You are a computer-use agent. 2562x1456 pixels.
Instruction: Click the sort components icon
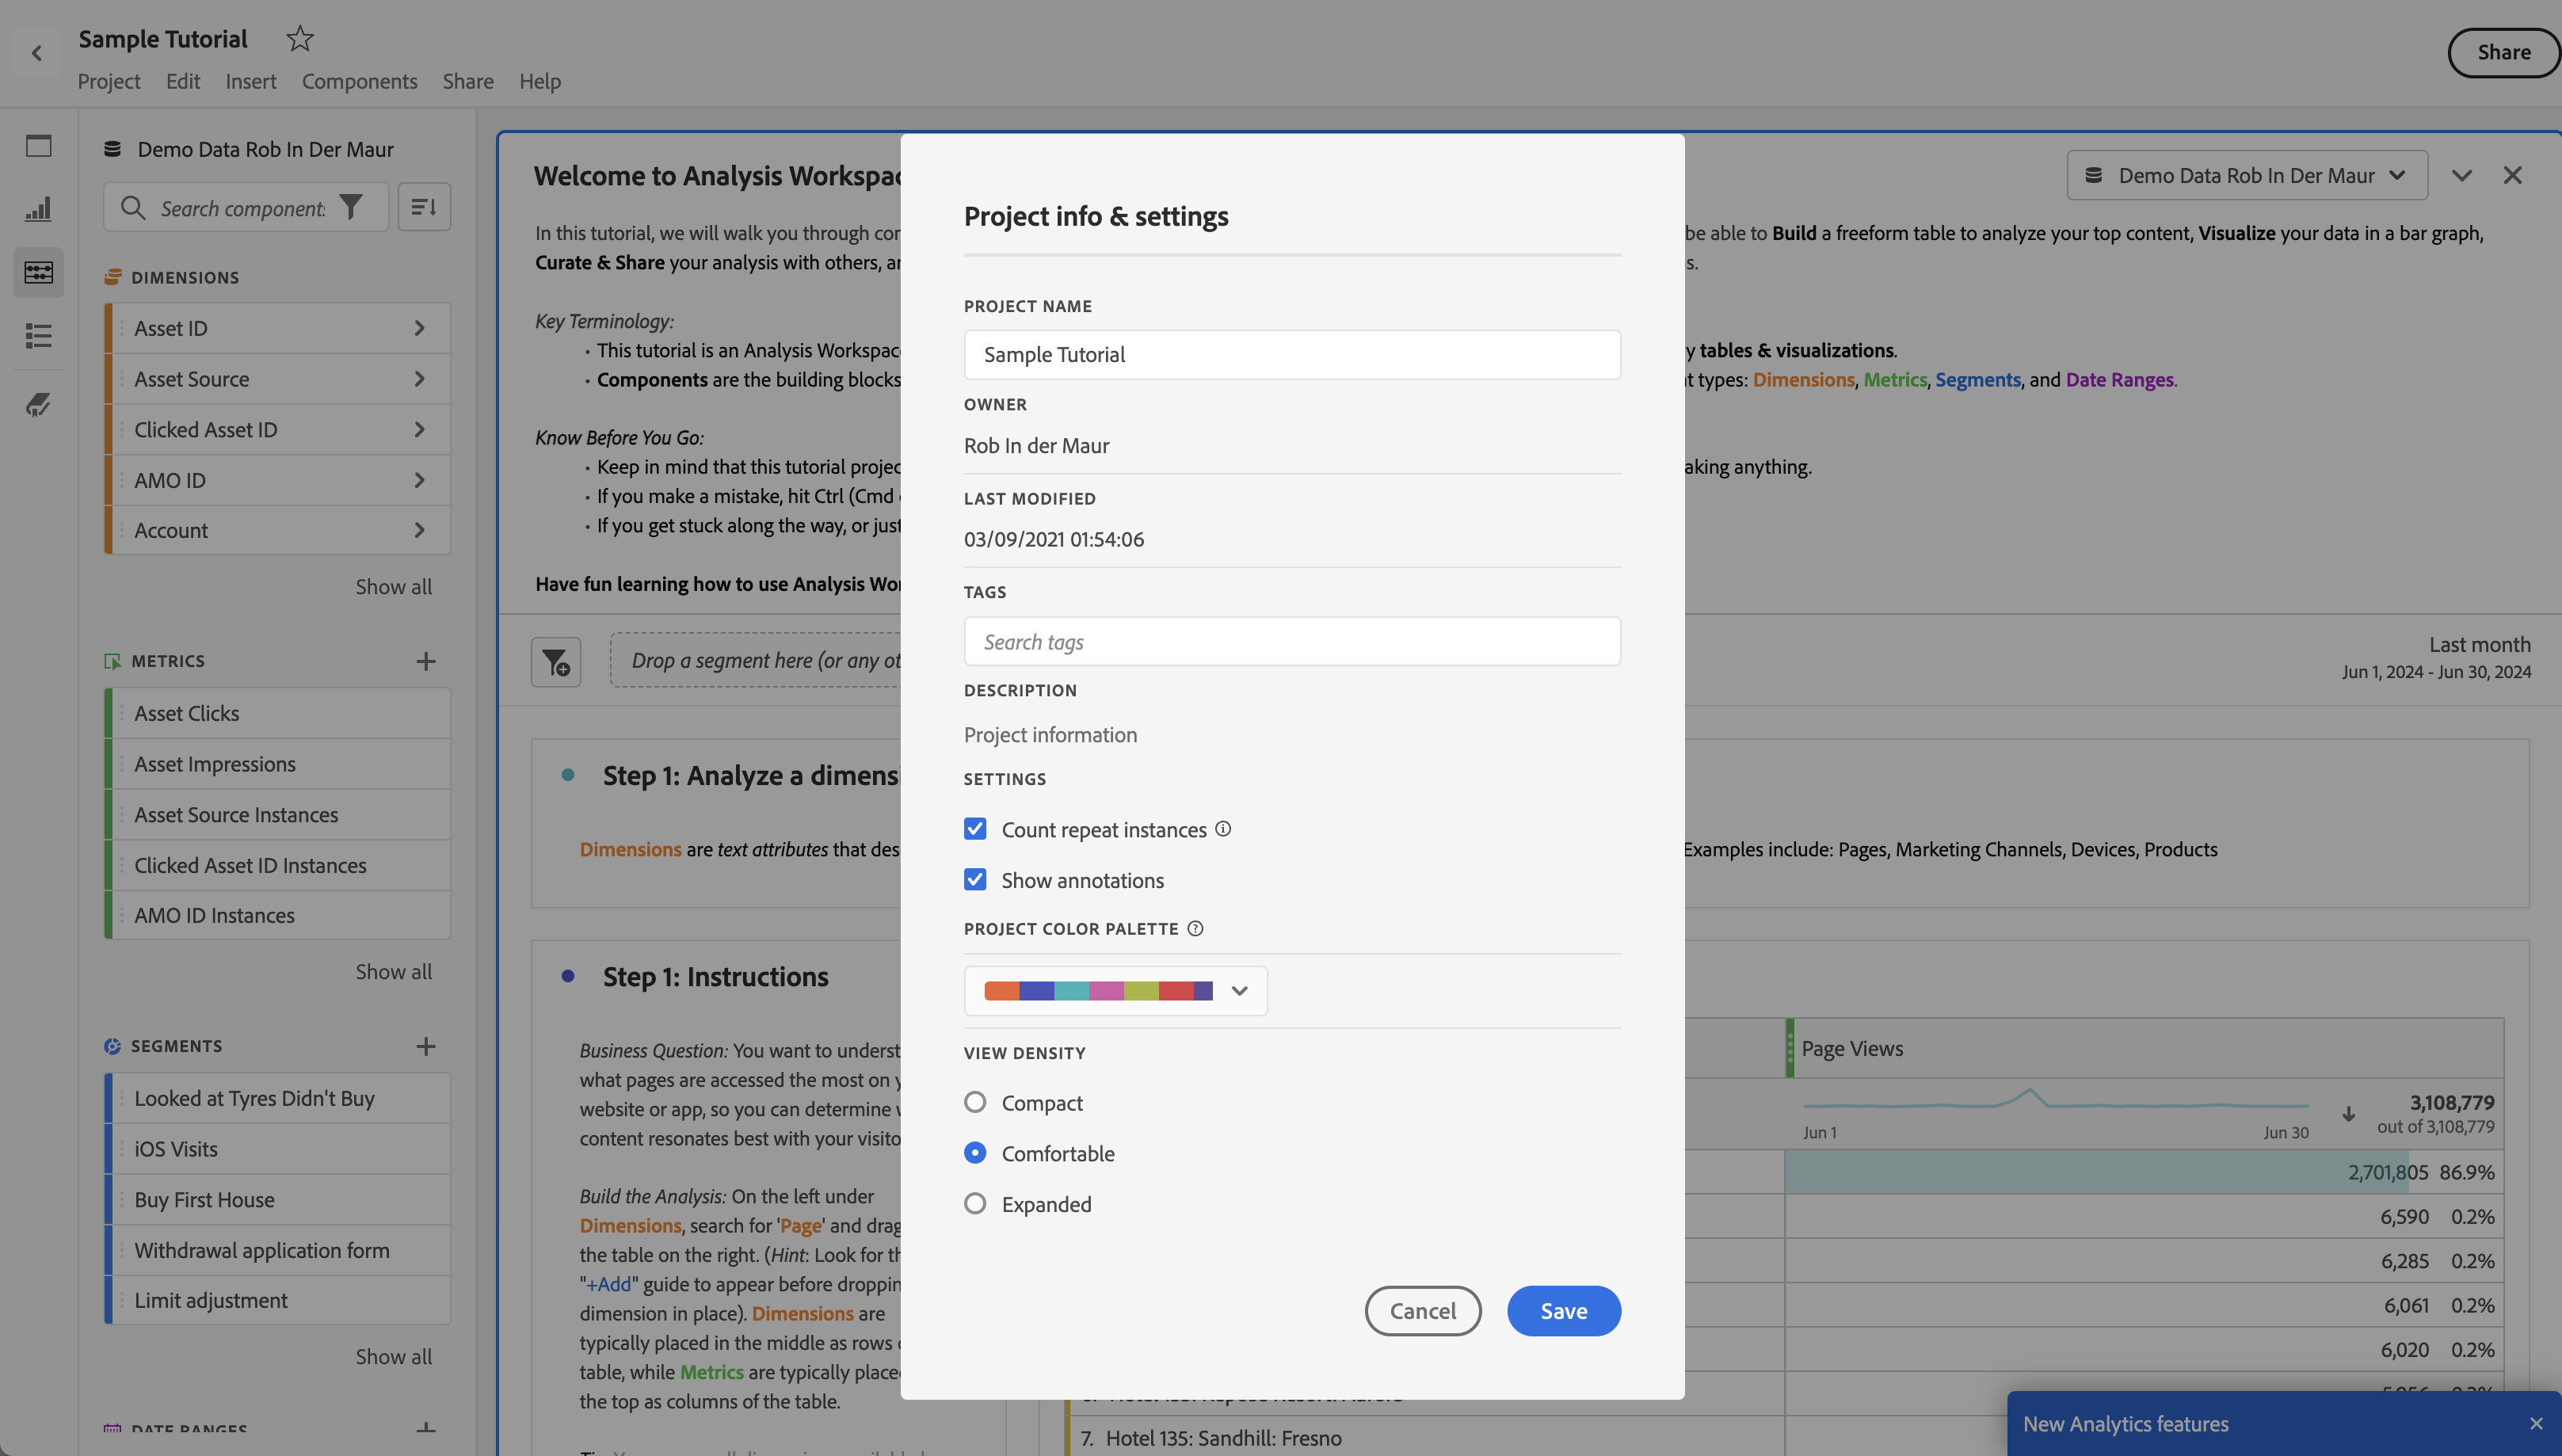pyautogui.click(x=424, y=207)
